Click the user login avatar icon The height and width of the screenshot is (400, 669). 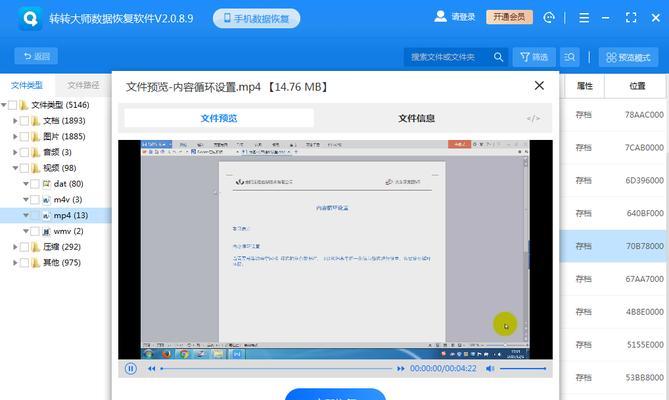point(440,17)
